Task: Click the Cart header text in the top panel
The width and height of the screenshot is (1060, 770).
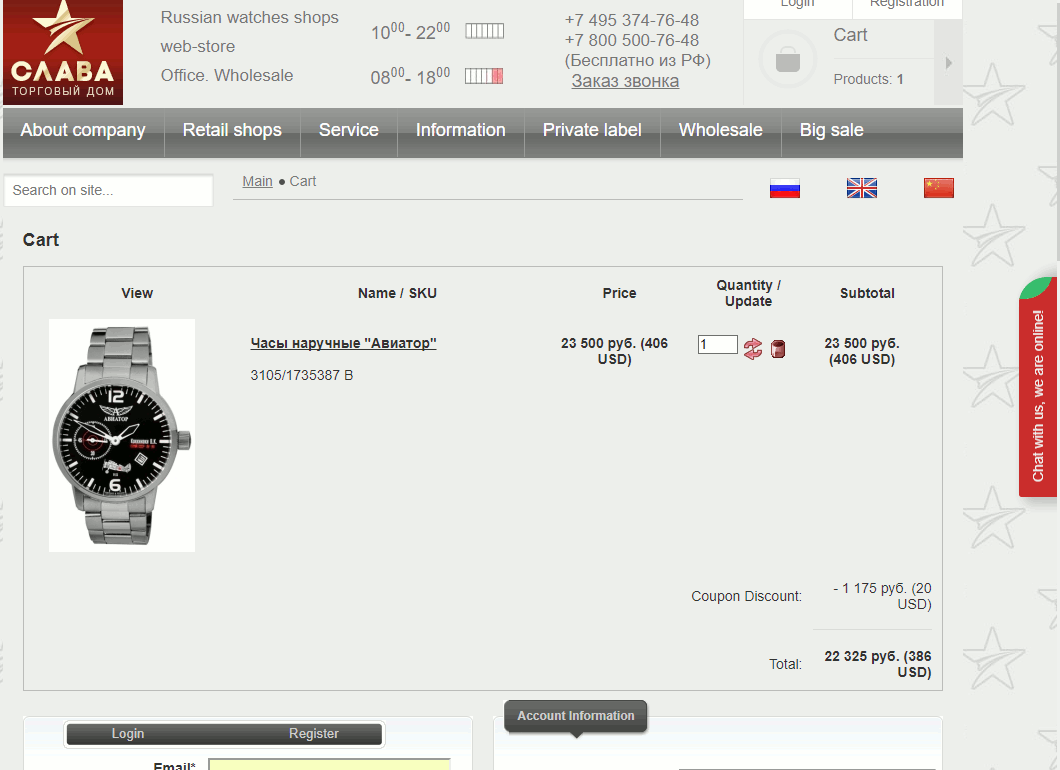Action: 850,35
